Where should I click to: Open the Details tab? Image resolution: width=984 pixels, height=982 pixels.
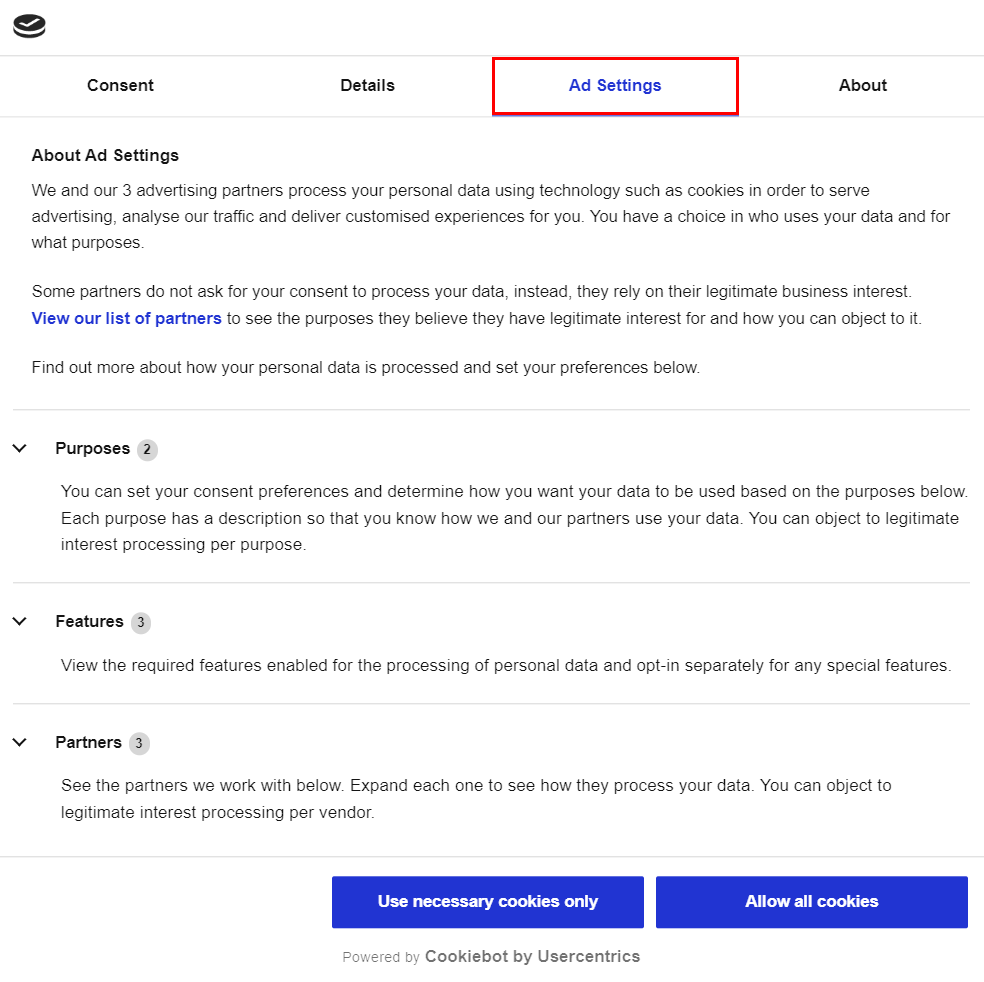tap(367, 86)
